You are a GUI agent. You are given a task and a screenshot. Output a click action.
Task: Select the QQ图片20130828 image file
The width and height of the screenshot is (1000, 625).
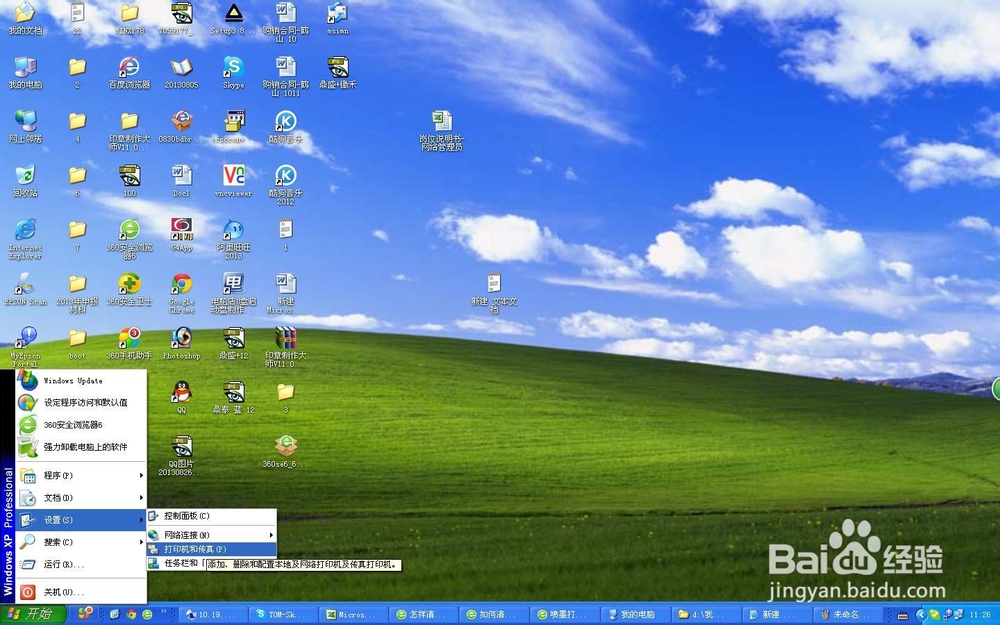182,455
